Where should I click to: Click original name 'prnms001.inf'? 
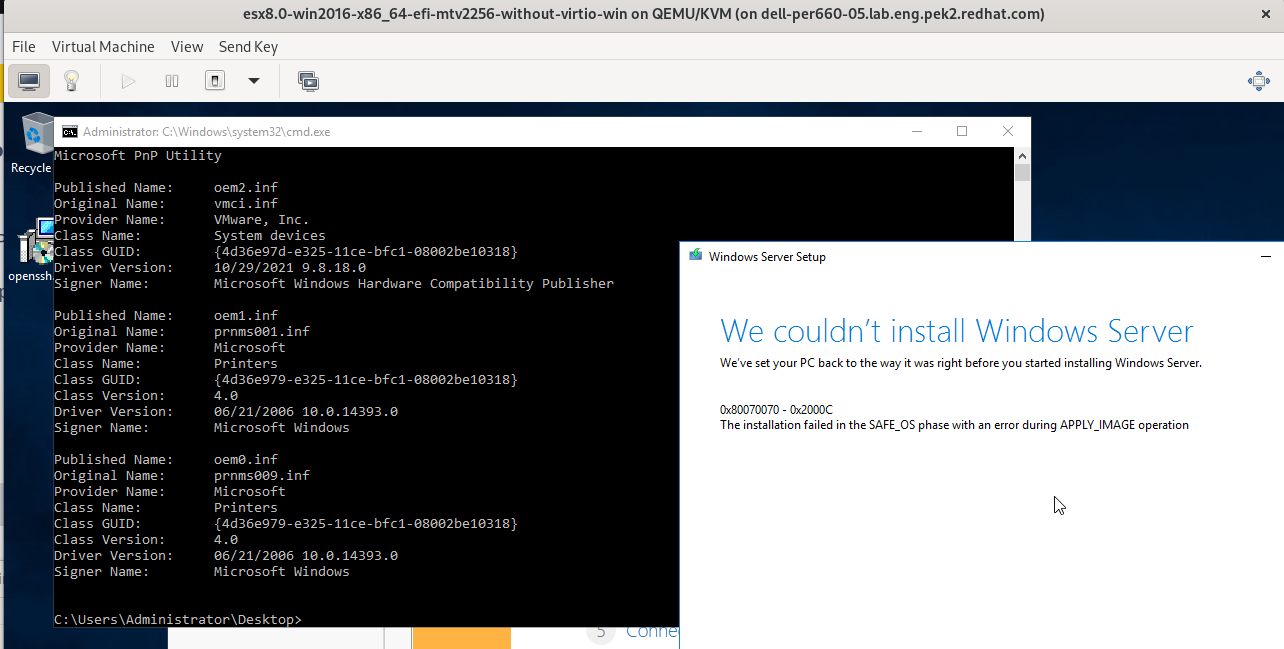[262, 331]
